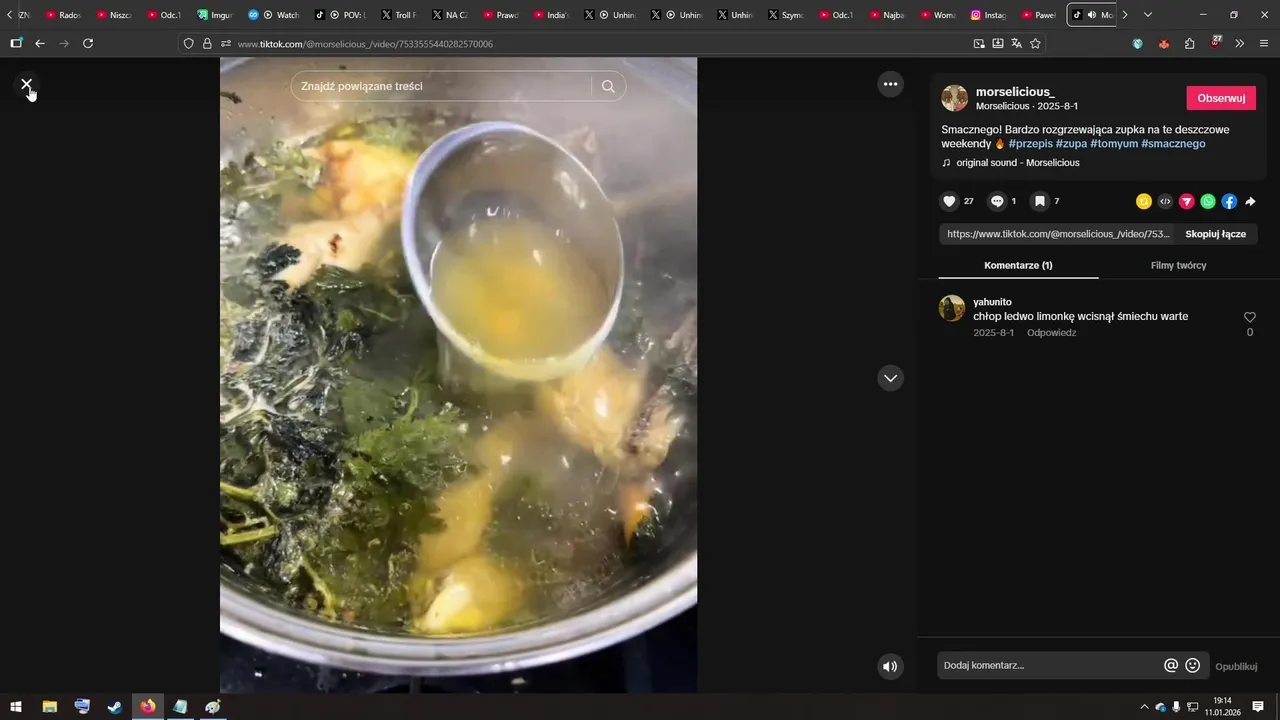Screen dimensions: 1280x720
Task: Switch to the 'Troll F' X browser tab
Action: [398, 15]
